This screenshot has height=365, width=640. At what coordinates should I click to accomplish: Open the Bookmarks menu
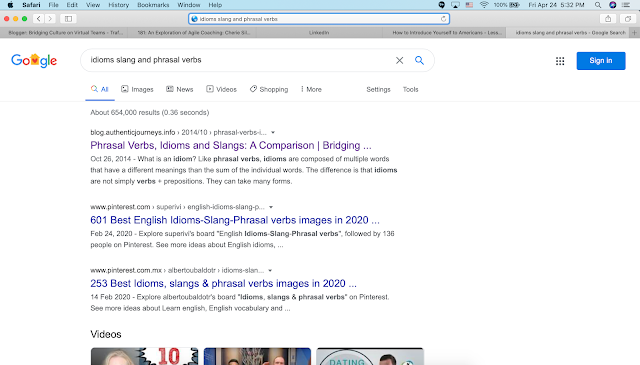click(x=153, y=5)
